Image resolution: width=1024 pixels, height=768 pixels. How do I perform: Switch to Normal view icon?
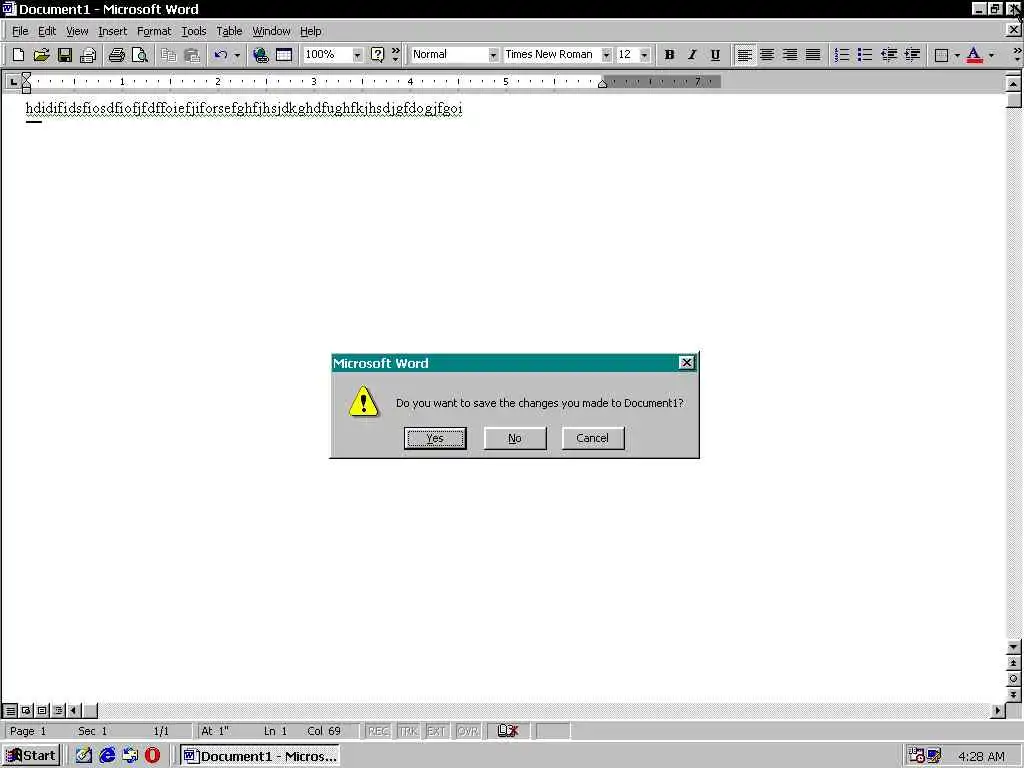[10, 710]
